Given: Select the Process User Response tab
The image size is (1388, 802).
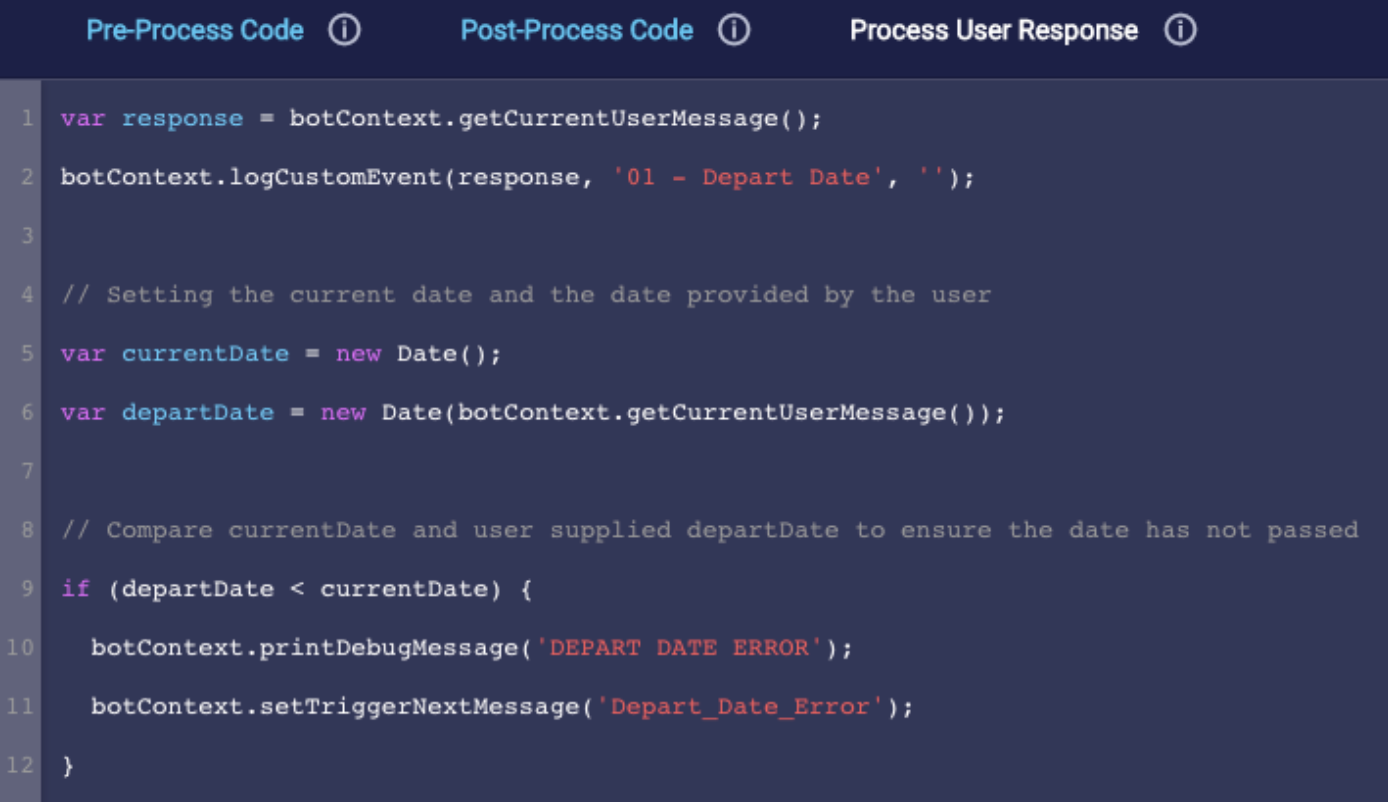Looking at the screenshot, I should click(994, 30).
